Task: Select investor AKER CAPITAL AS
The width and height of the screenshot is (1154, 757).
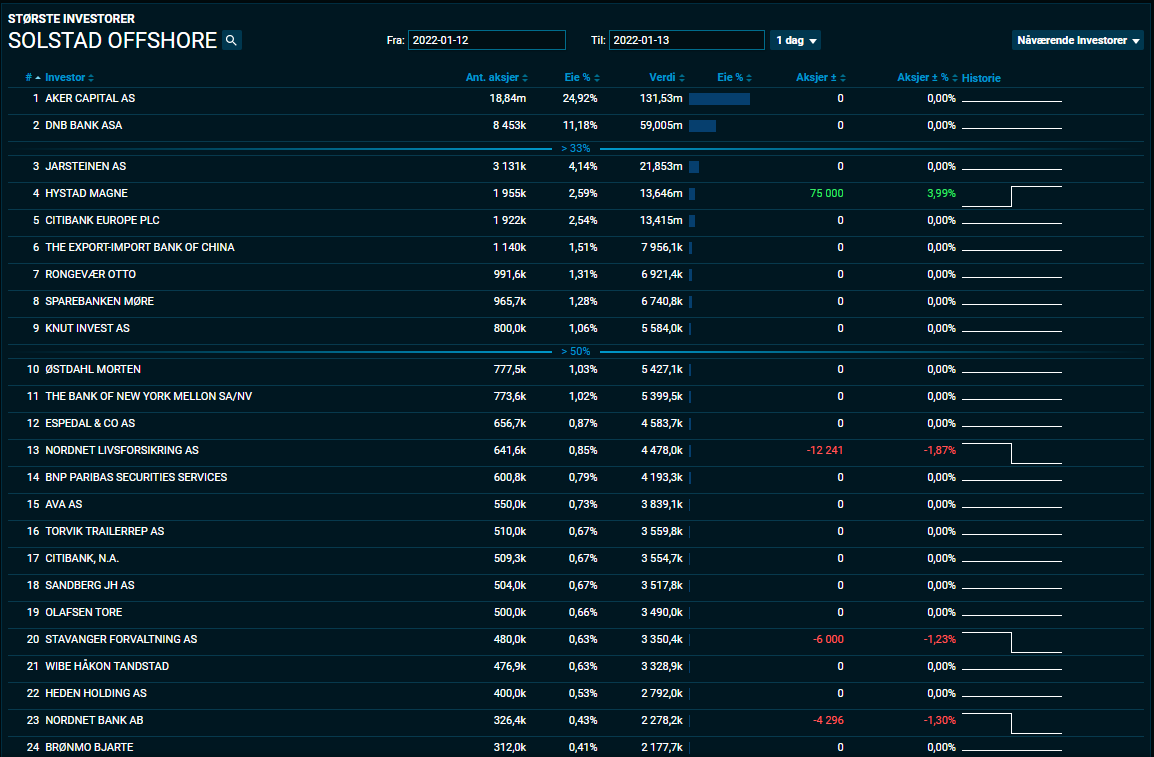Action: click(x=90, y=99)
